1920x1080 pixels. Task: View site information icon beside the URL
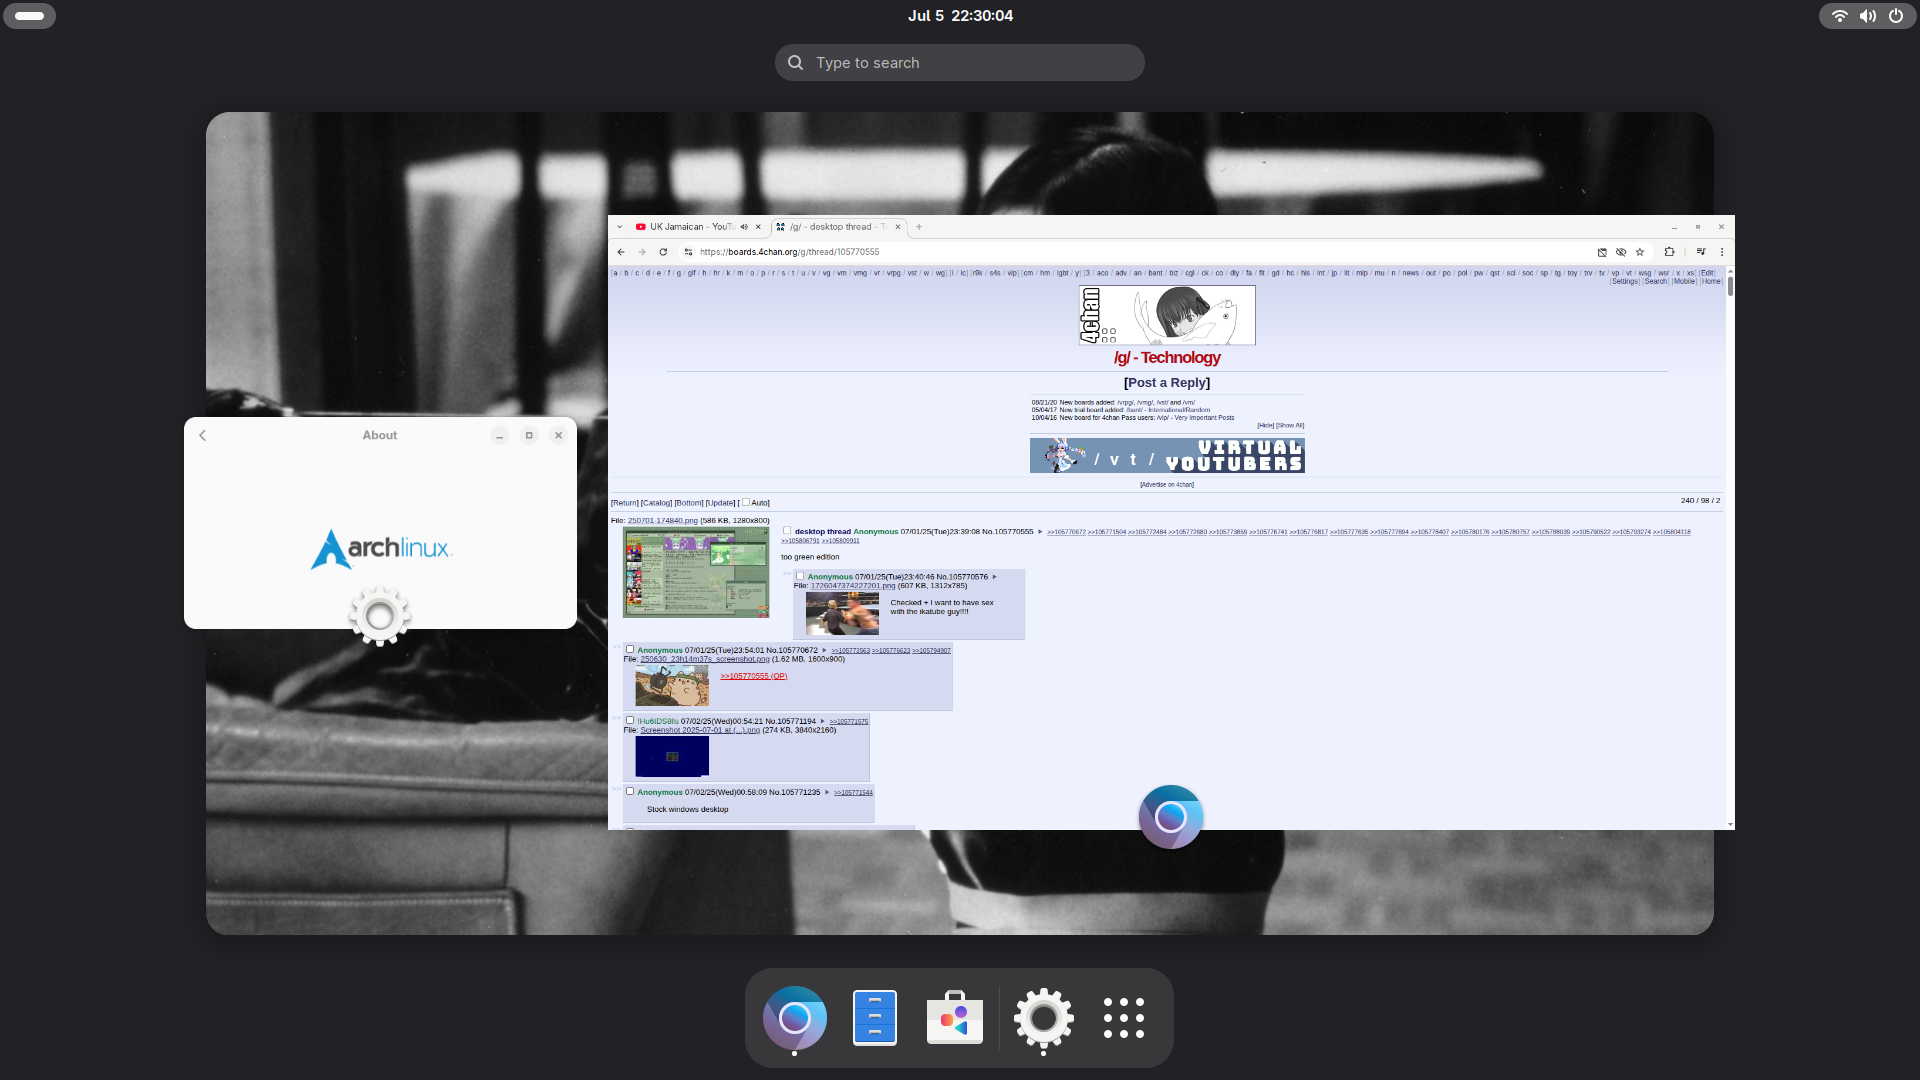688,252
